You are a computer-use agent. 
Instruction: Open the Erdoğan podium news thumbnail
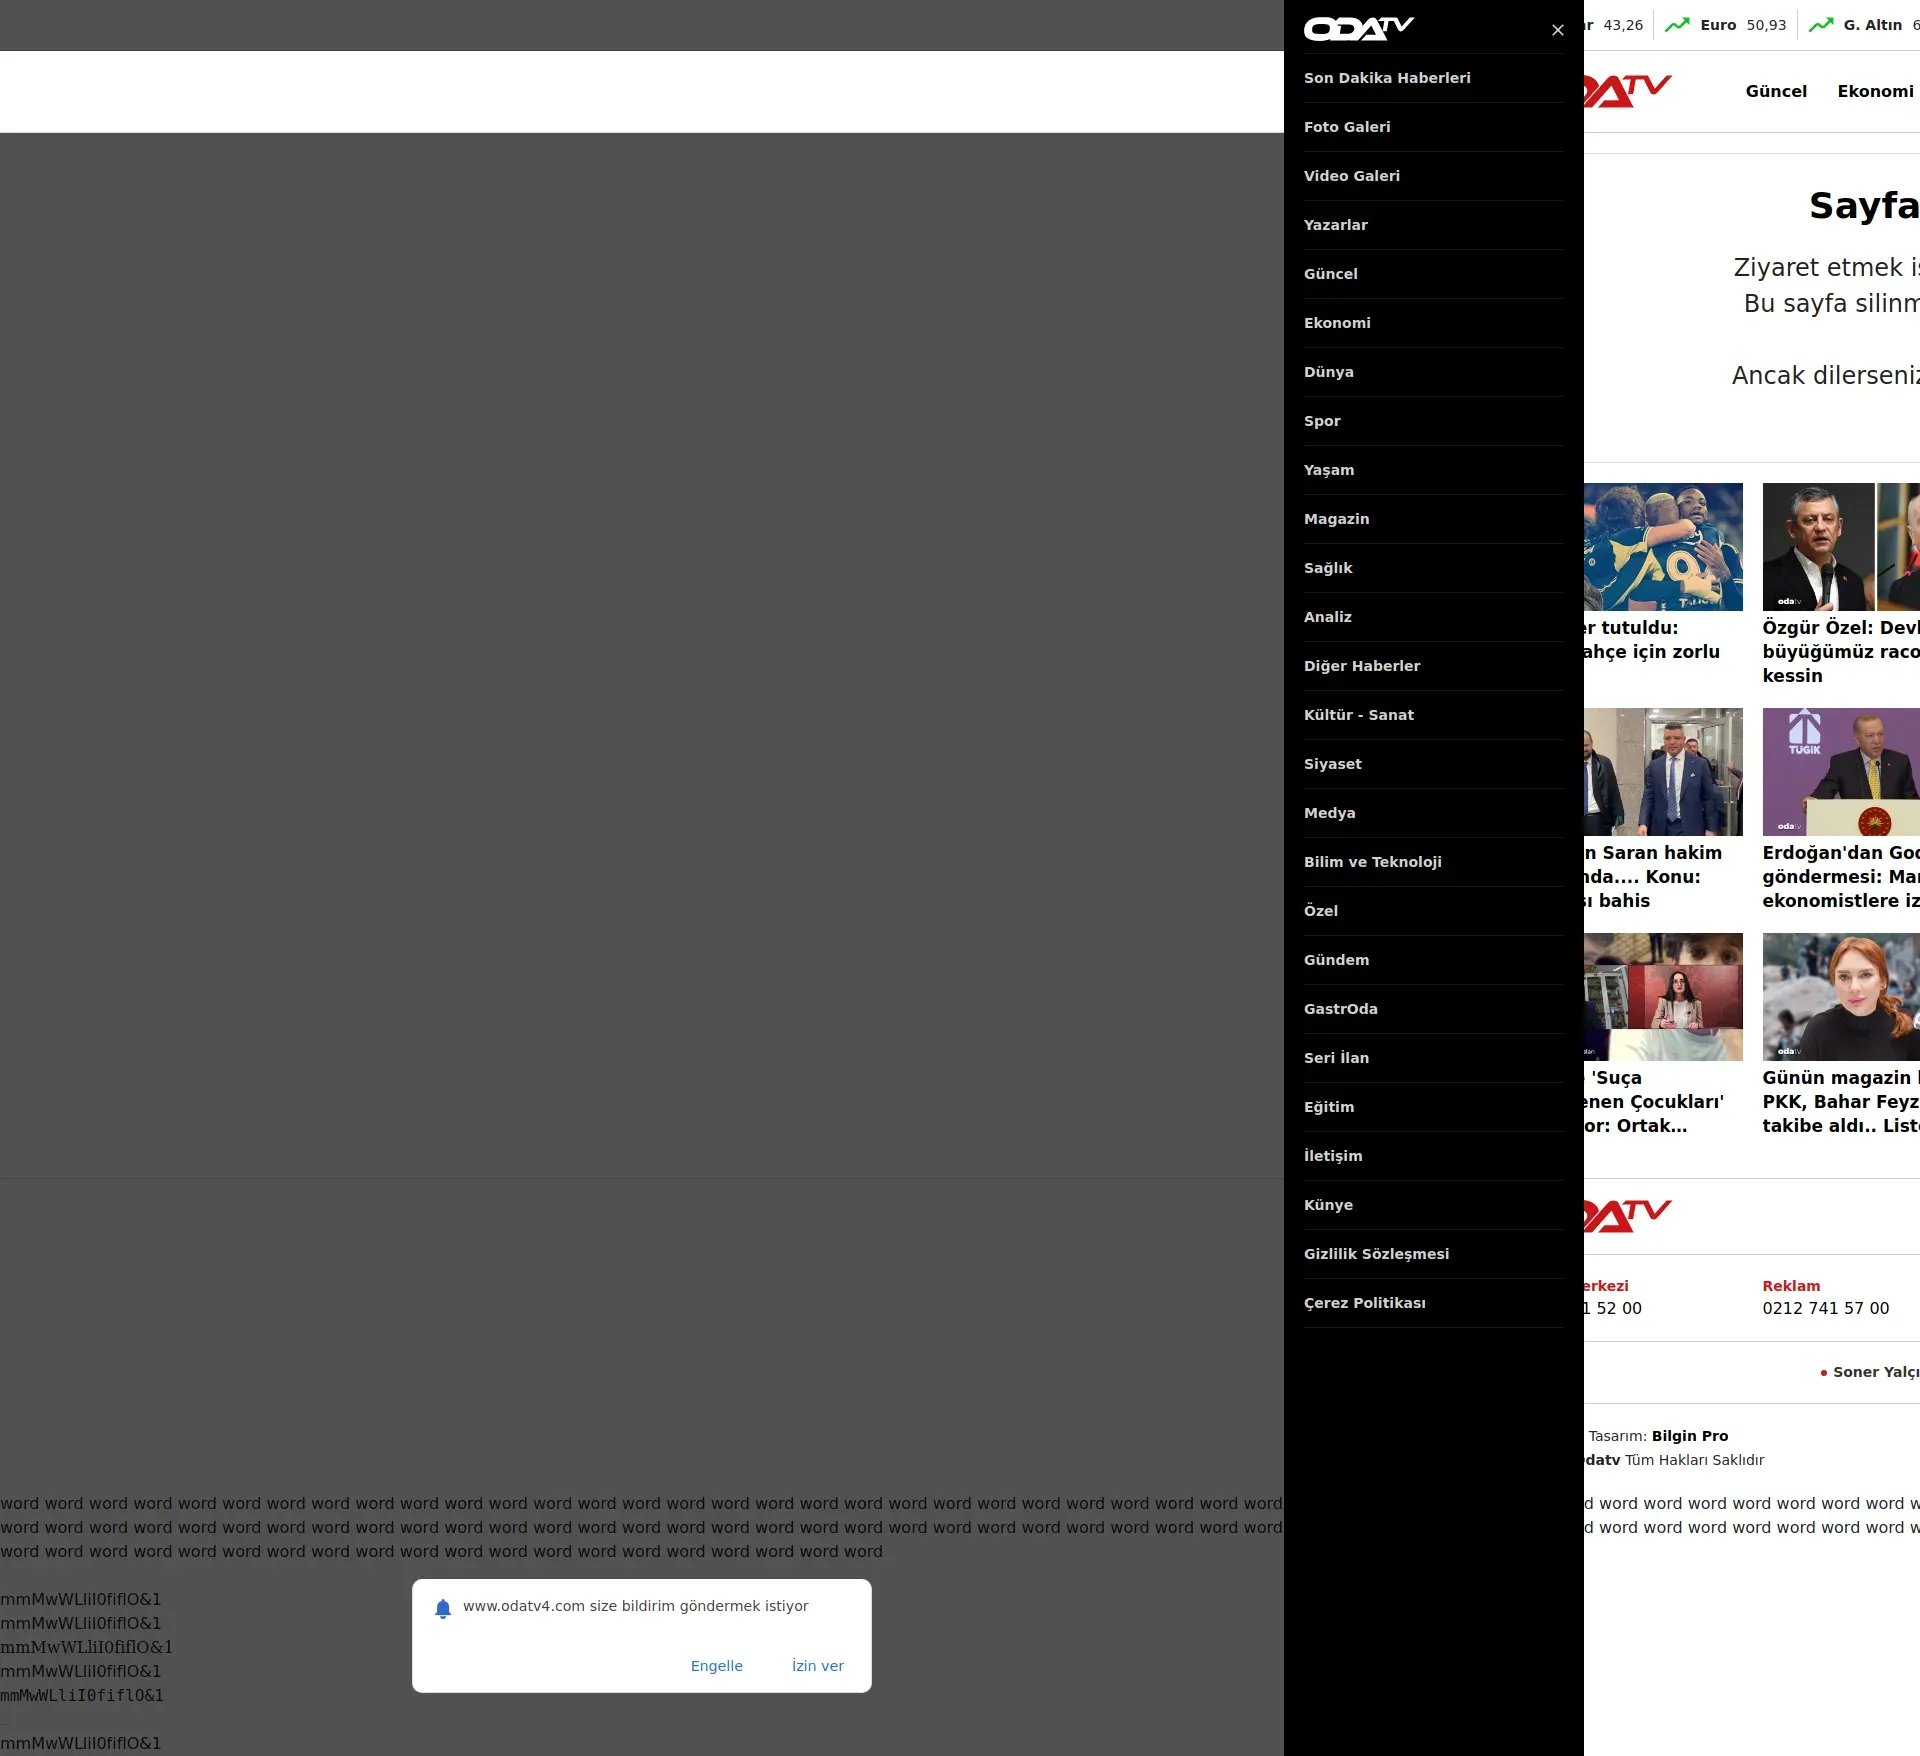point(1840,772)
